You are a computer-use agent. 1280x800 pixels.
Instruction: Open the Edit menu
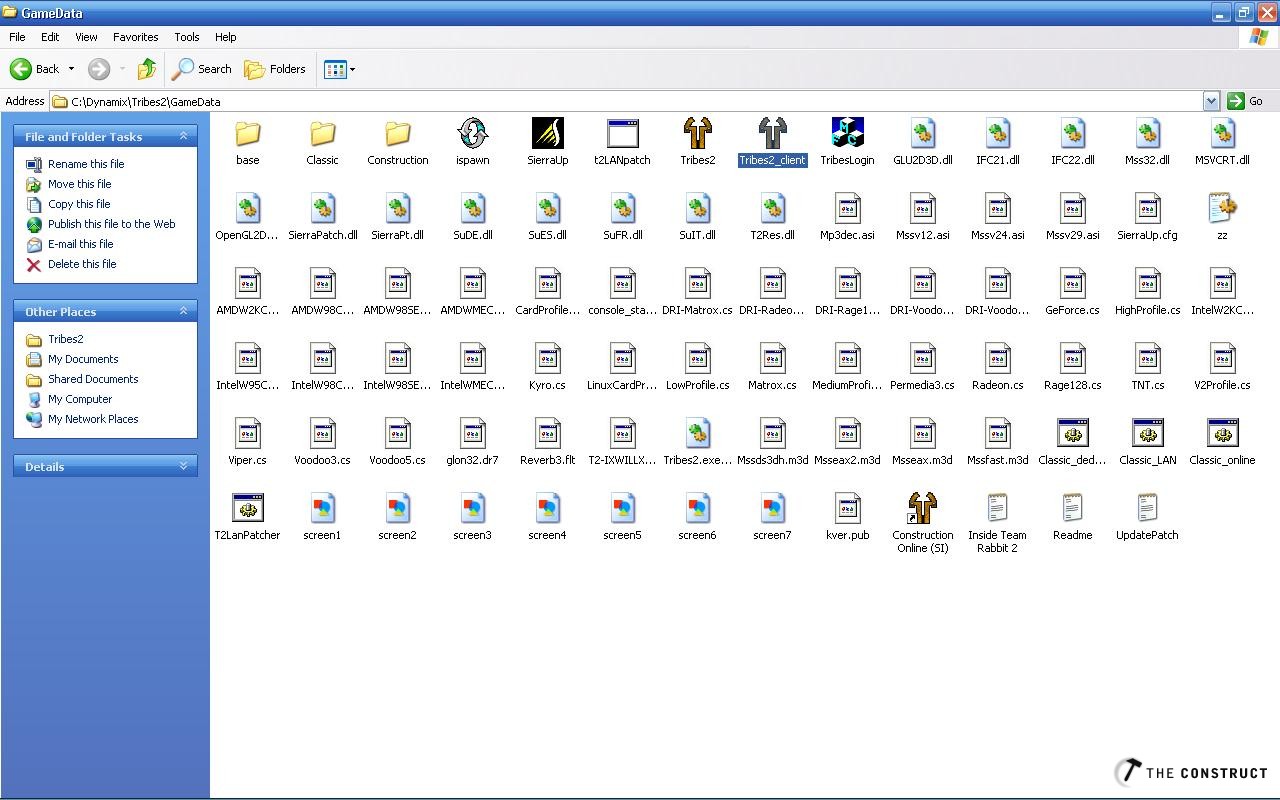[50, 37]
